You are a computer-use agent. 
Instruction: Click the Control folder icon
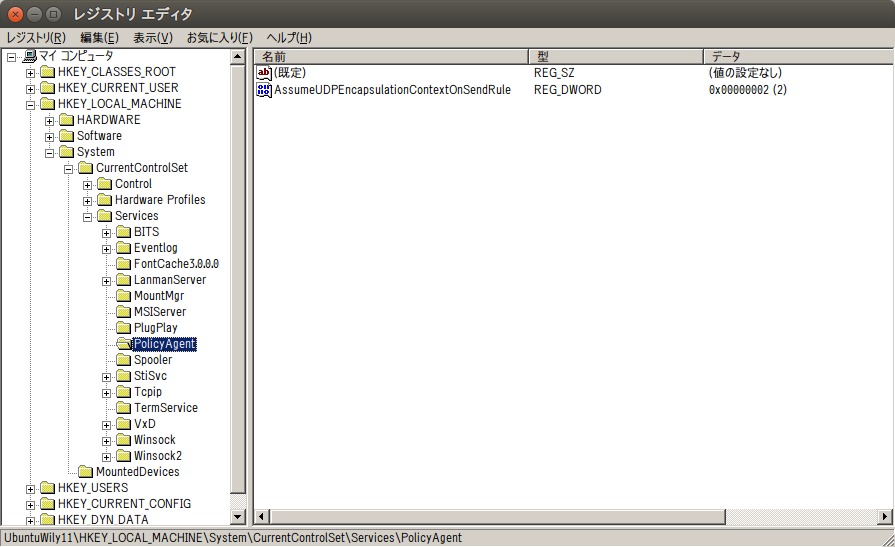(104, 184)
